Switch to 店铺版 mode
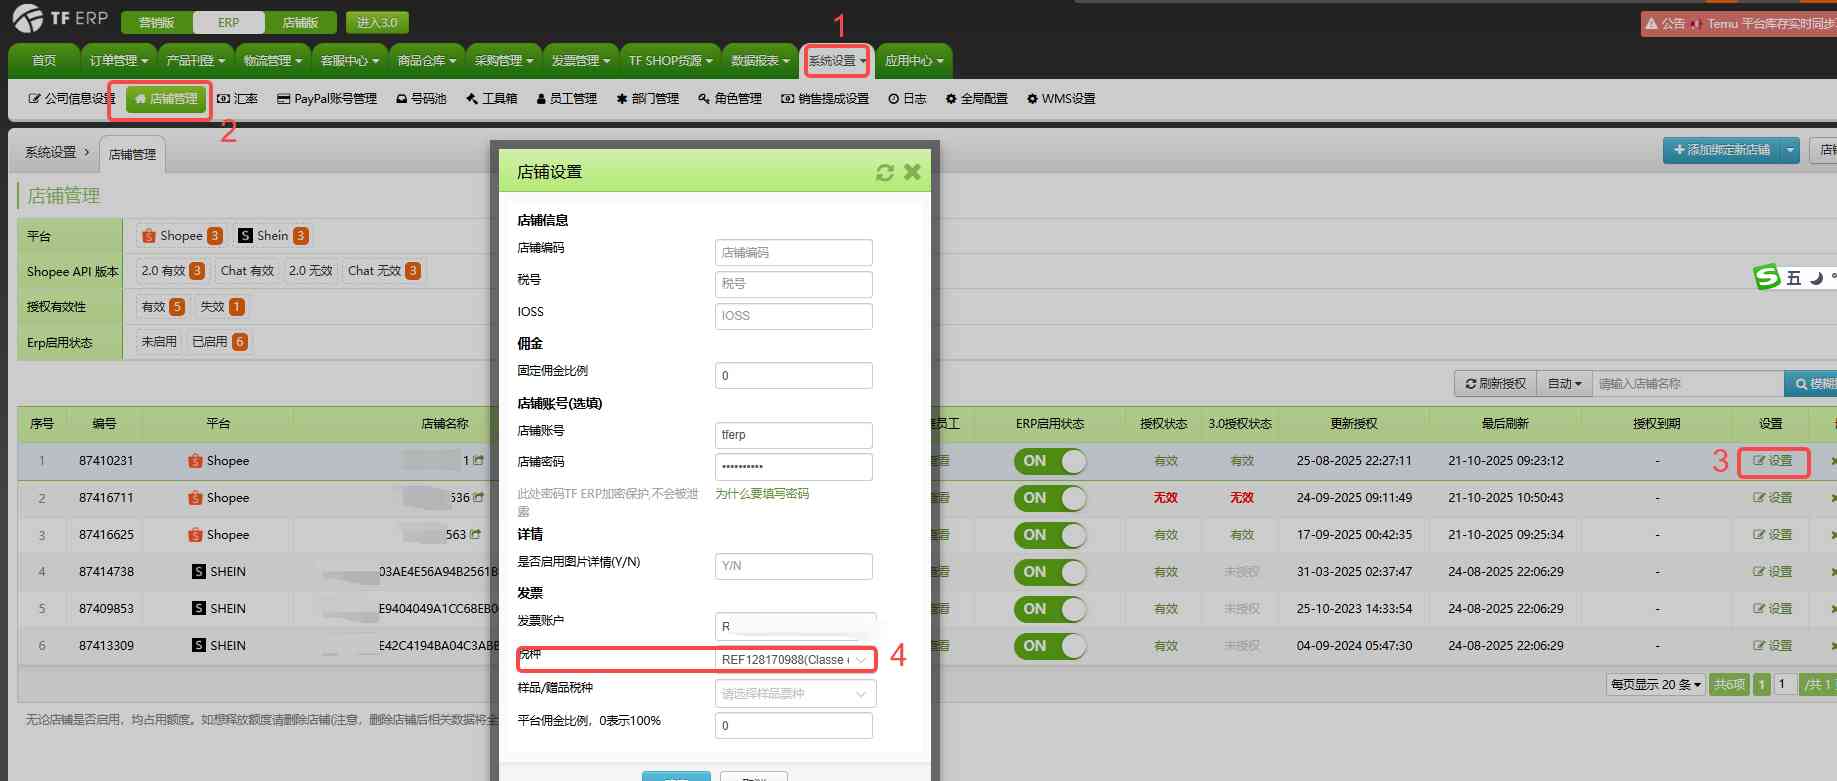Screen dimensions: 1837x781 click(x=300, y=22)
